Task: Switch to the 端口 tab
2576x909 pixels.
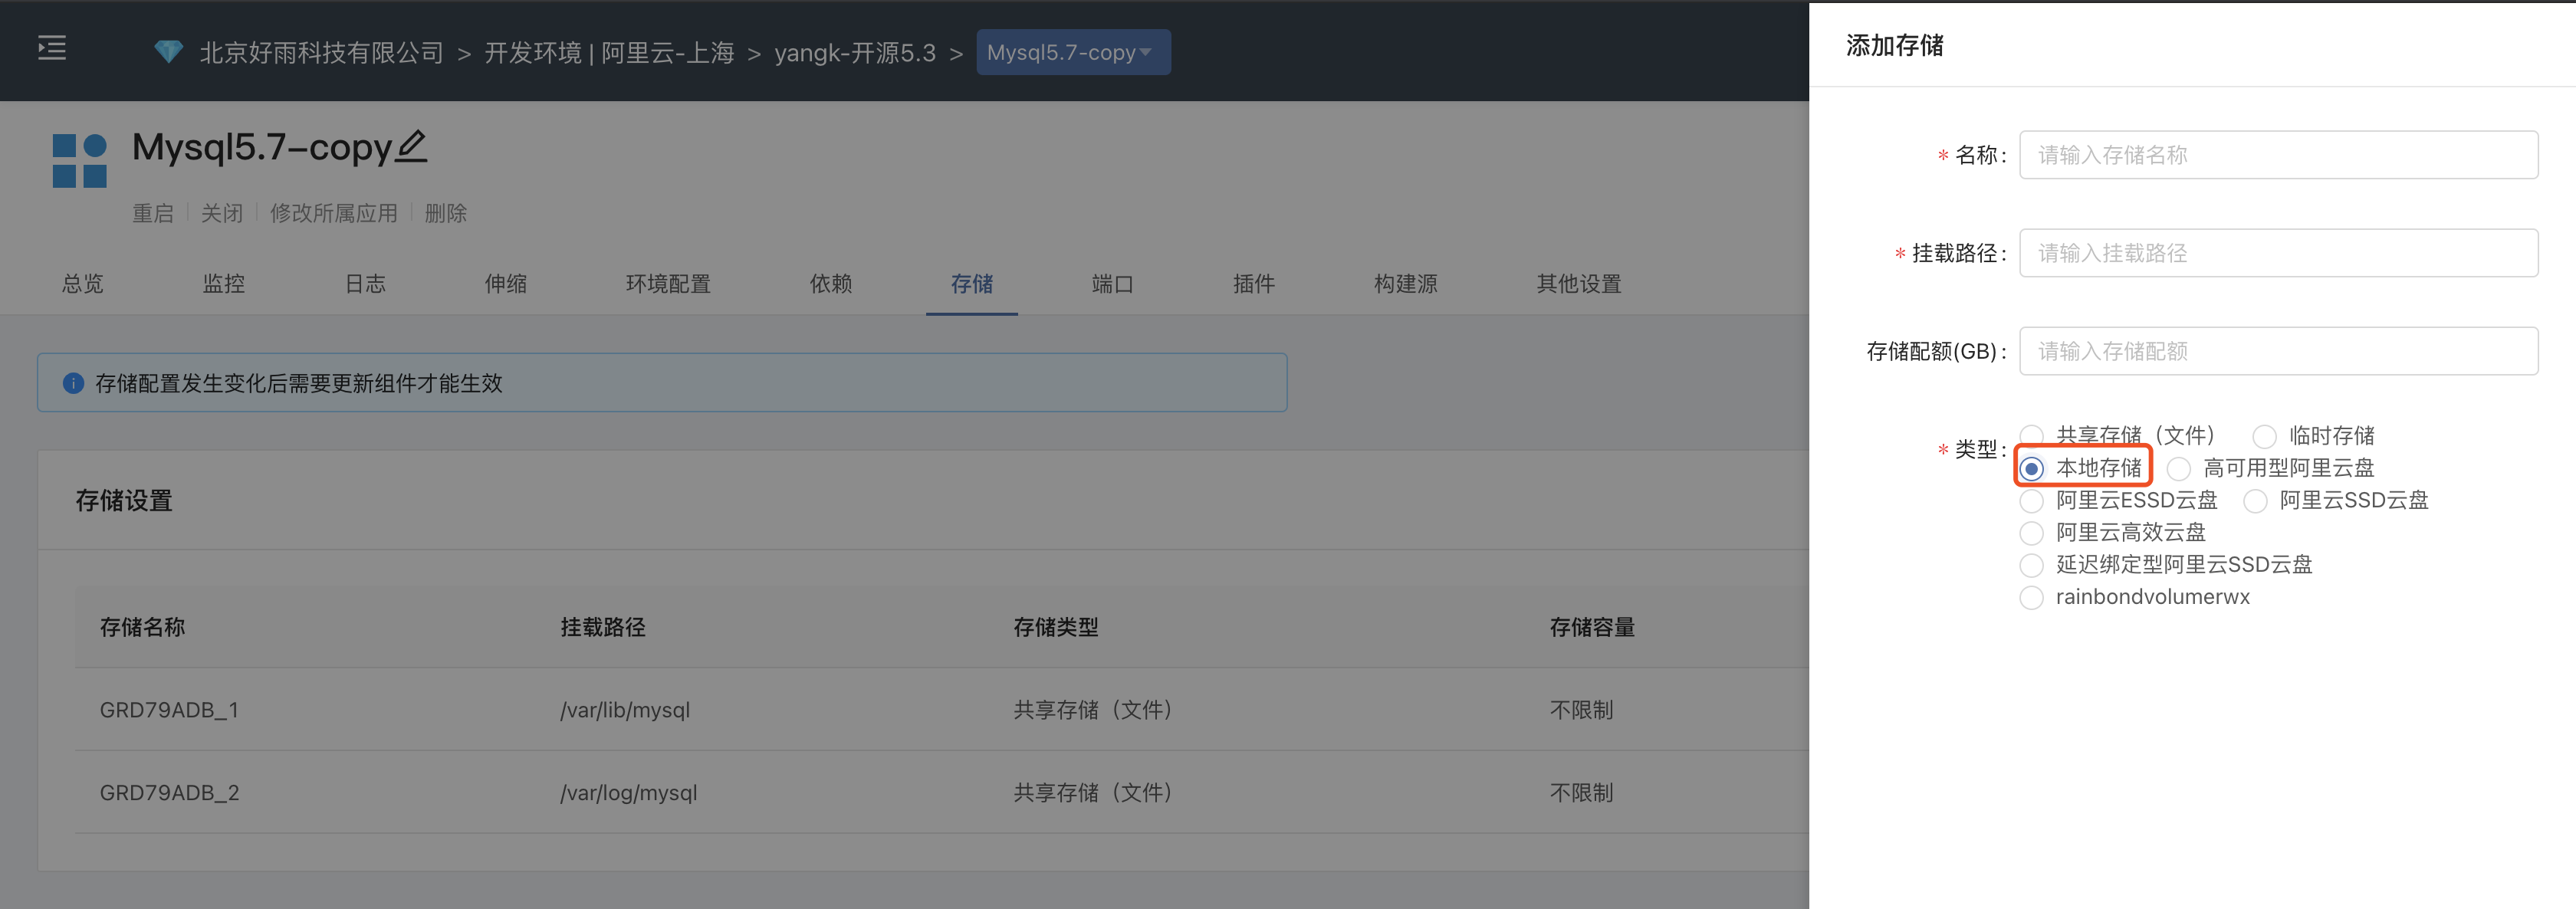Action: point(1113,284)
